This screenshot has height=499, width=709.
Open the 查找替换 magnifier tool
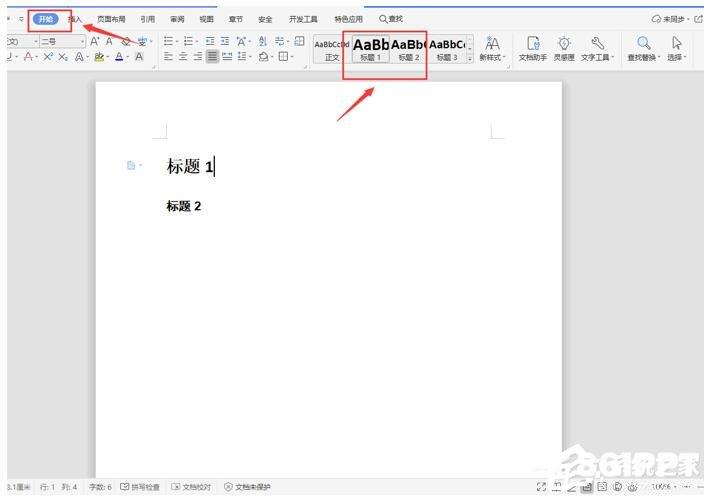[643, 49]
